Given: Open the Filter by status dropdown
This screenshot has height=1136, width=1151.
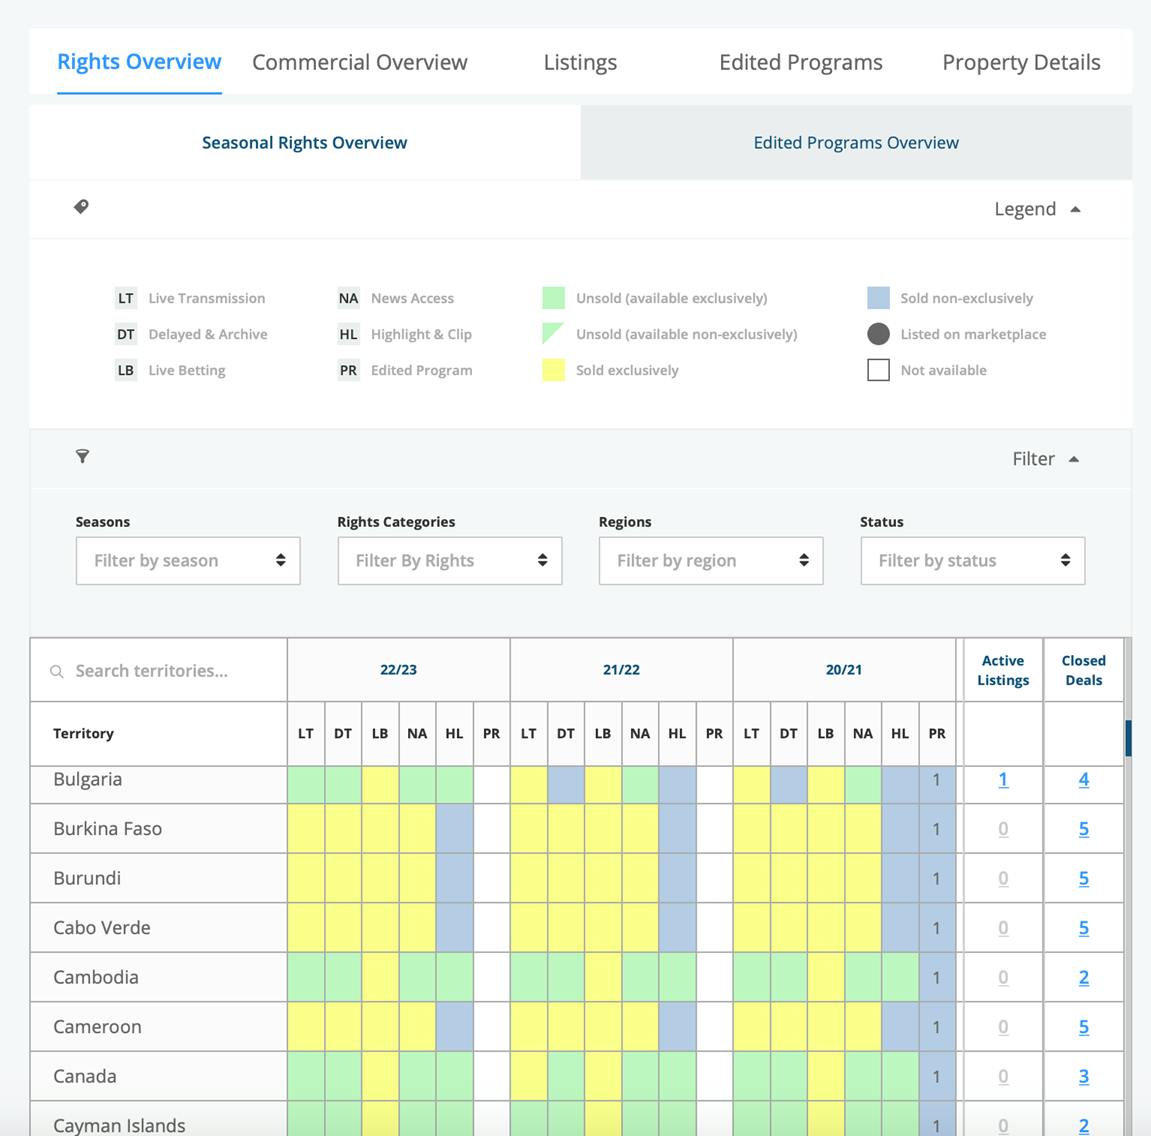Looking at the screenshot, I should (972, 561).
